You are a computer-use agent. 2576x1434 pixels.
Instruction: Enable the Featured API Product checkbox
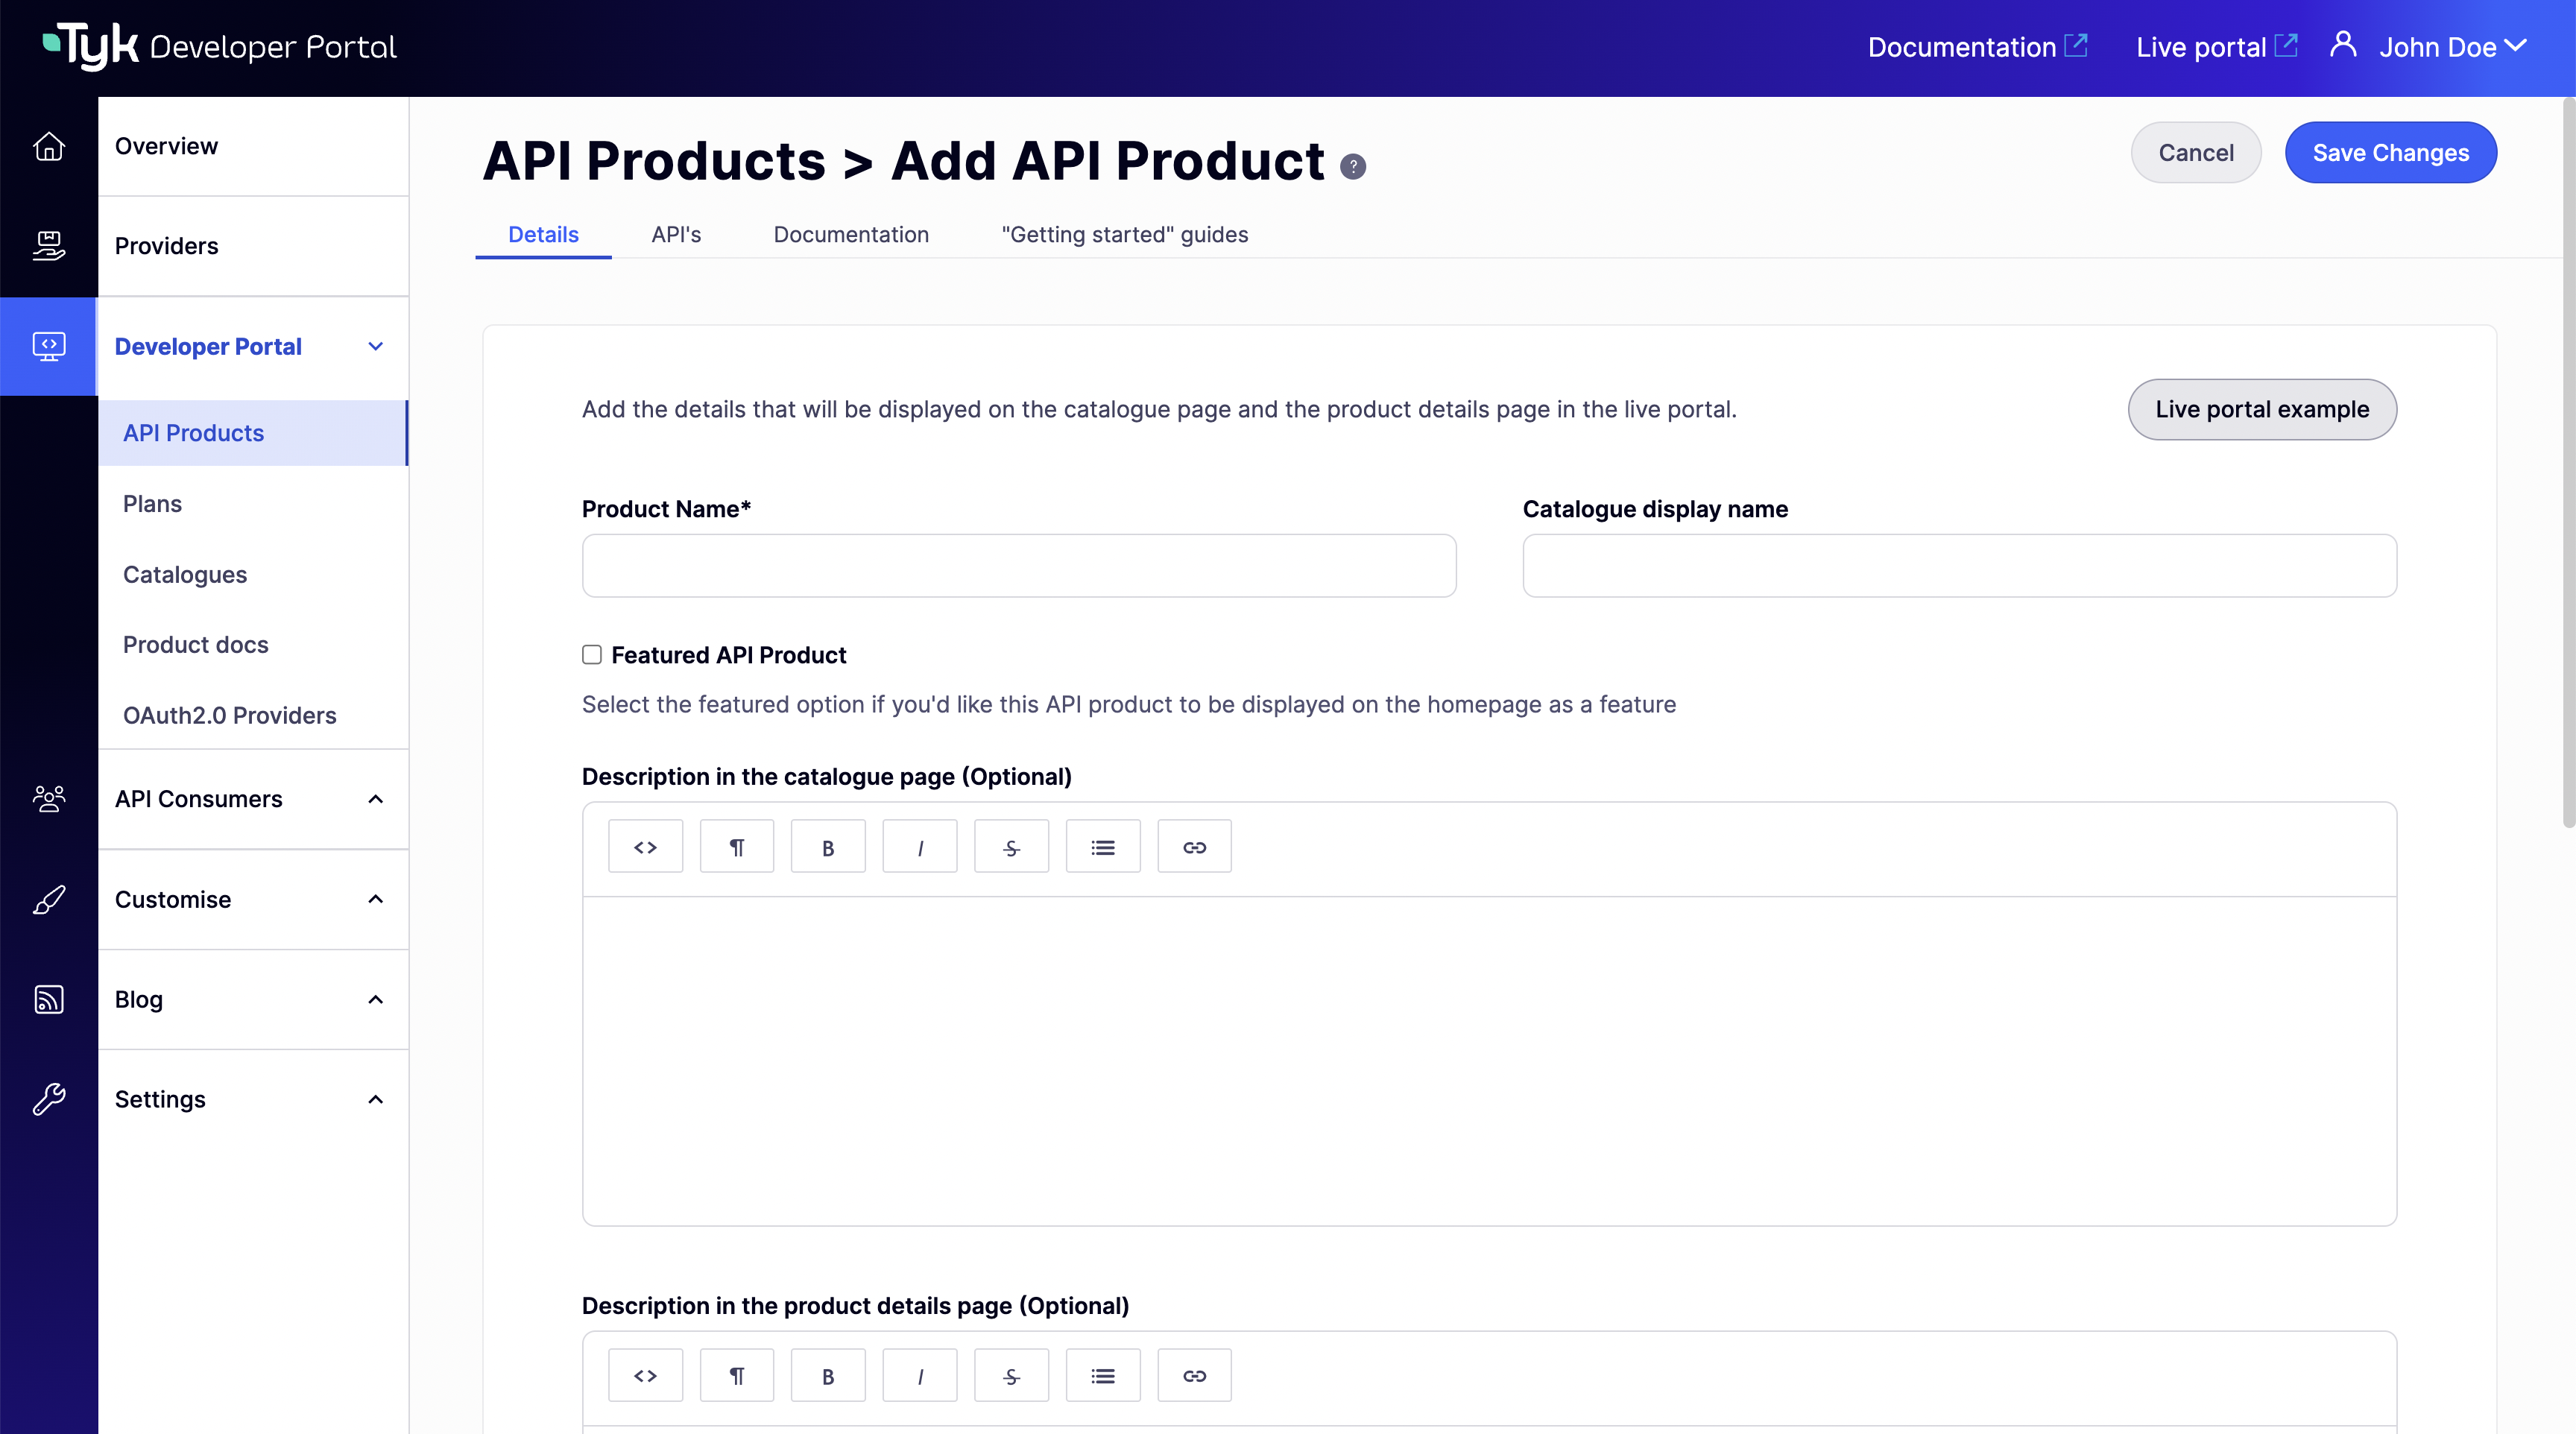[591, 654]
